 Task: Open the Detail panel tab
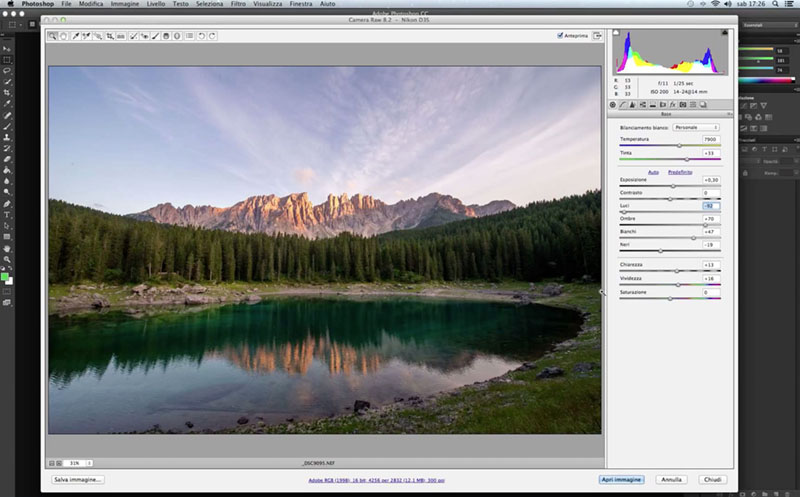(633, 105)
